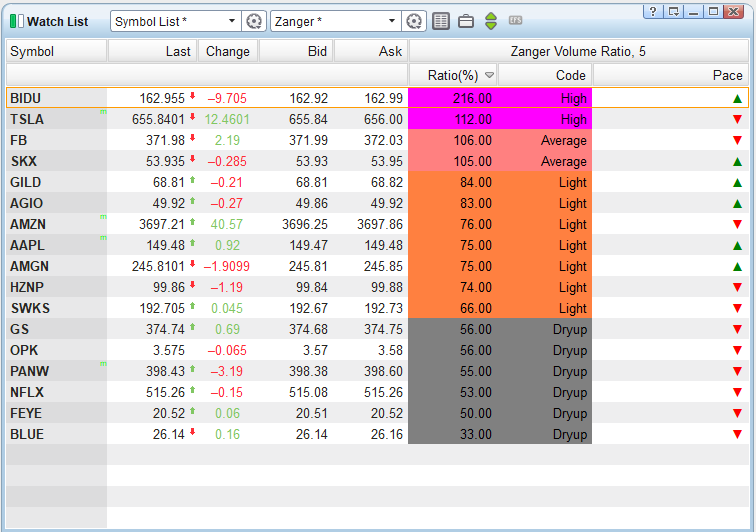This screenshot has width=756, height=532.
Task: Click AMZN last price 3697.21
Action: (x=162, y=224)
